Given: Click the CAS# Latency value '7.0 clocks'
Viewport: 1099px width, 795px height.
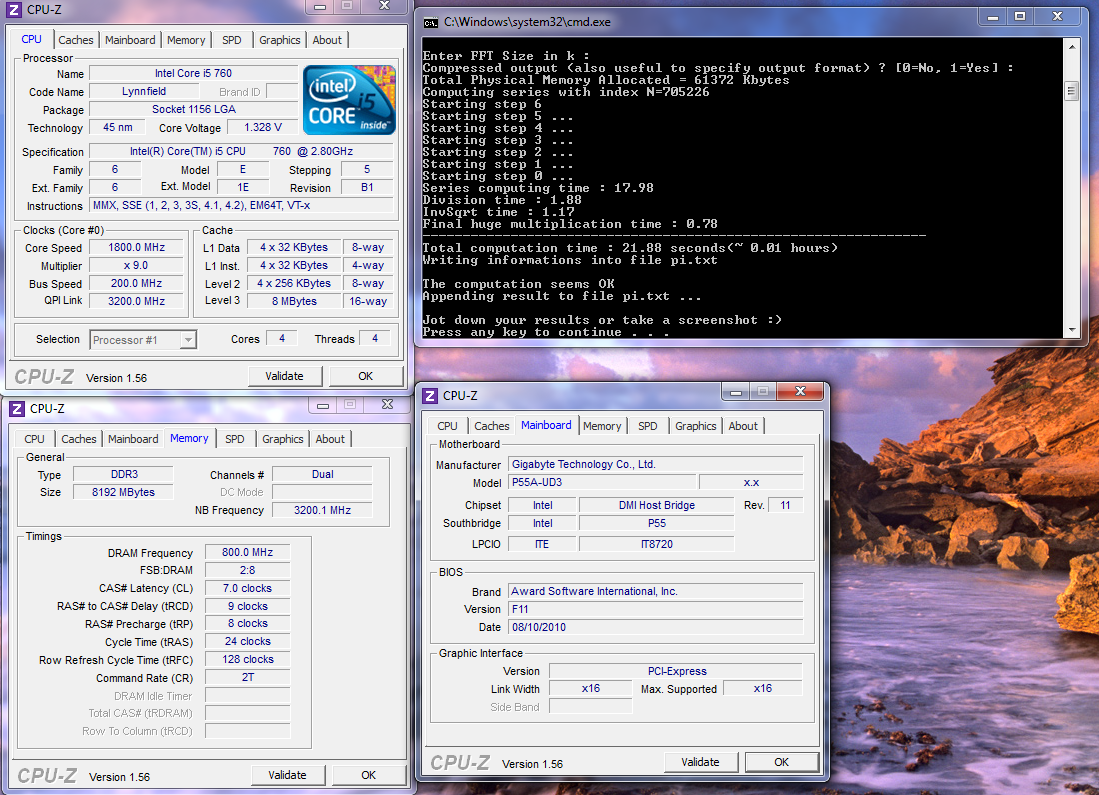Looking at the screenshot, I should (247, 589).
